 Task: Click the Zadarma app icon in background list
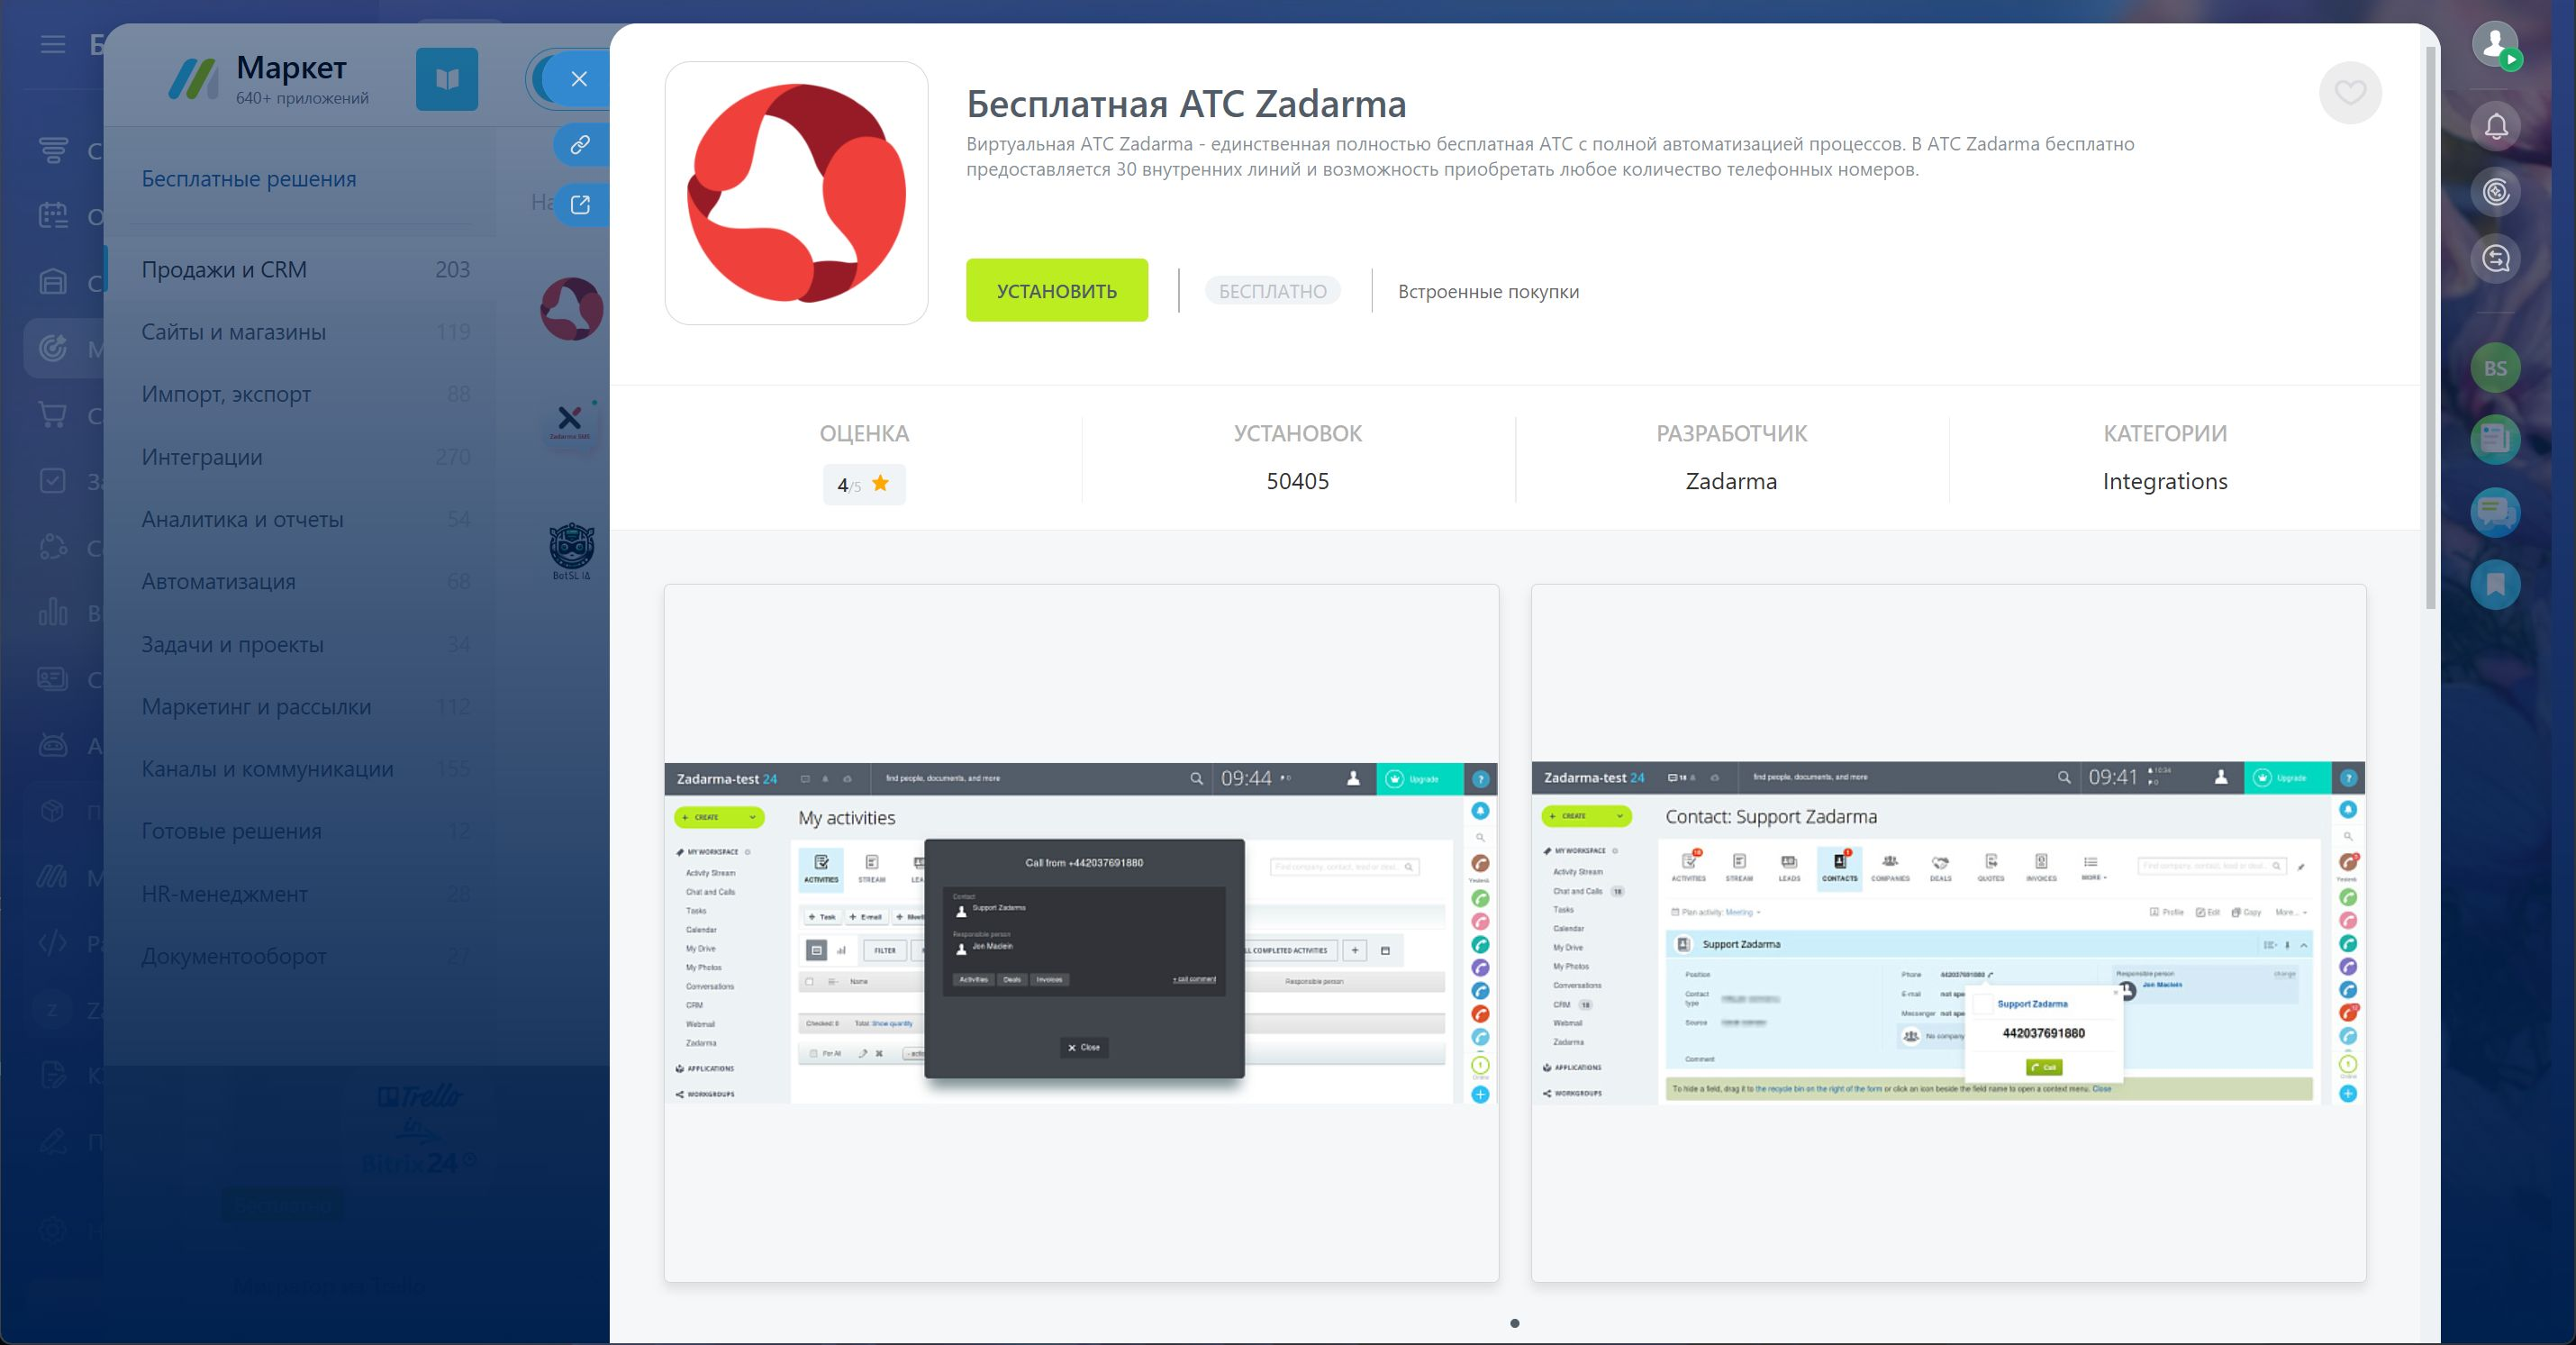(x=571, y=309)
